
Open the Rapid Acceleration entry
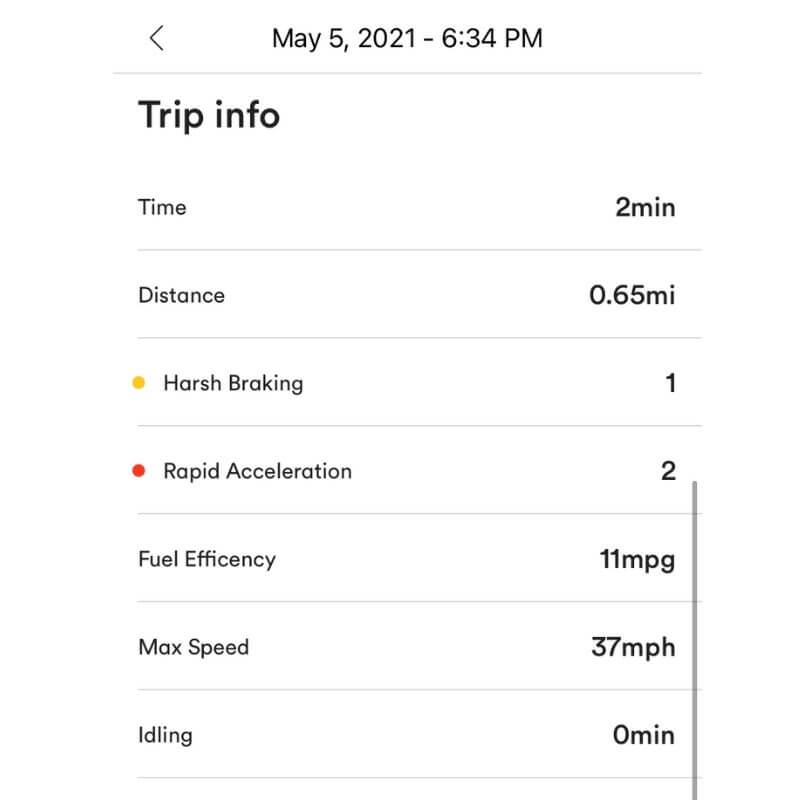coord(257,471)
